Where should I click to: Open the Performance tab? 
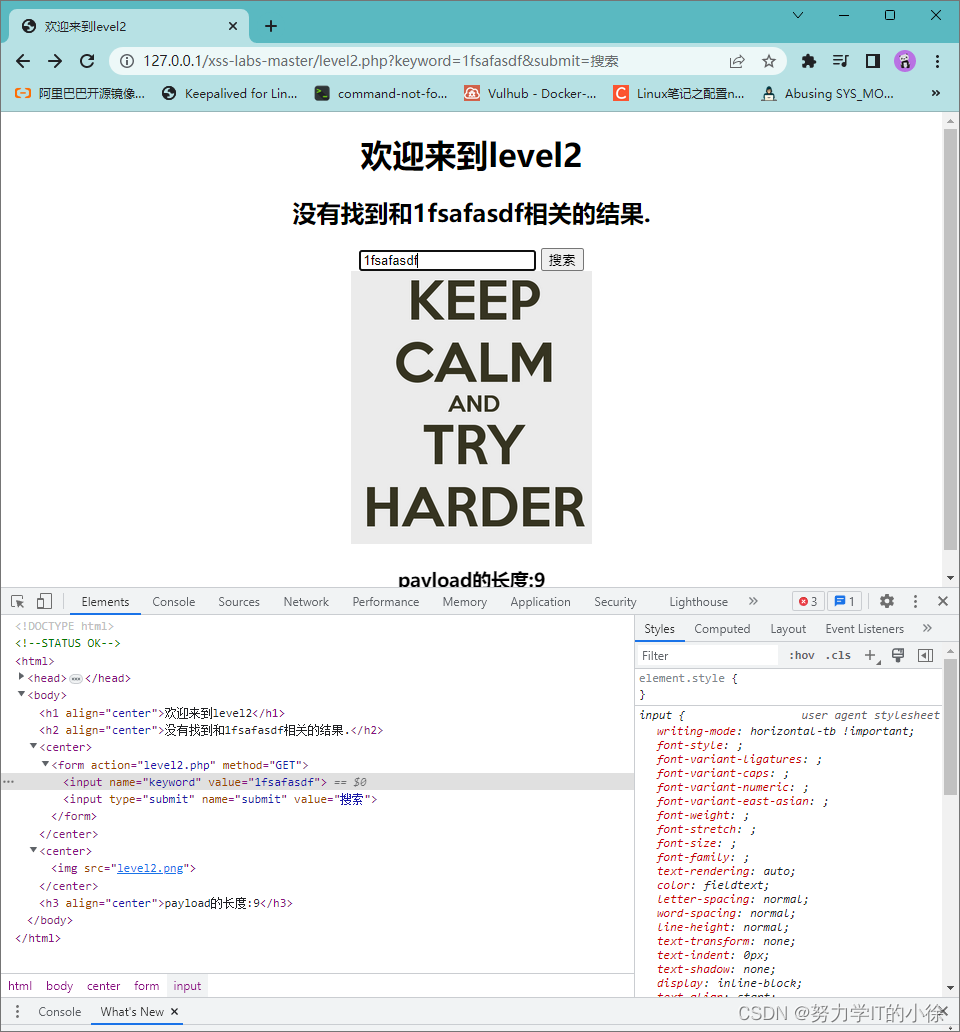(386, 602)
